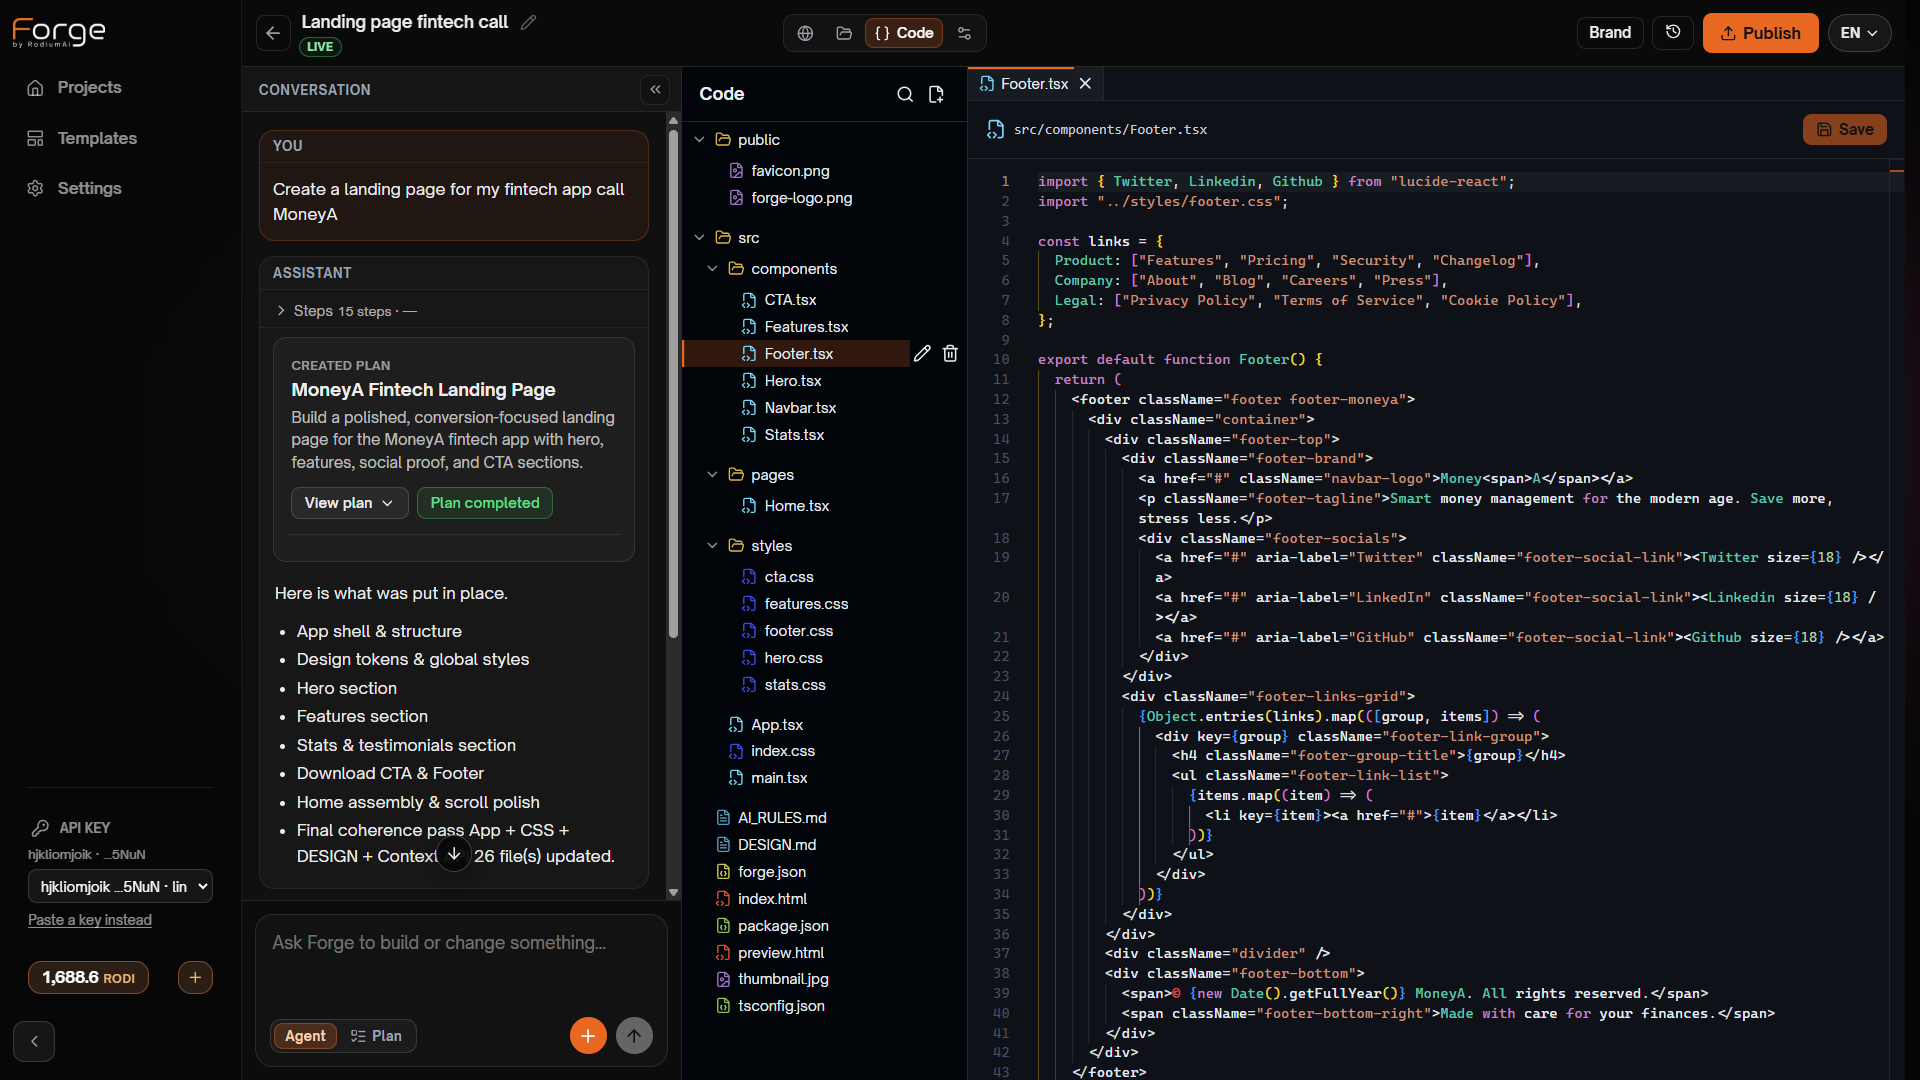Click the Paste a key instead link
The image size is (1920, 1080).
90,920
